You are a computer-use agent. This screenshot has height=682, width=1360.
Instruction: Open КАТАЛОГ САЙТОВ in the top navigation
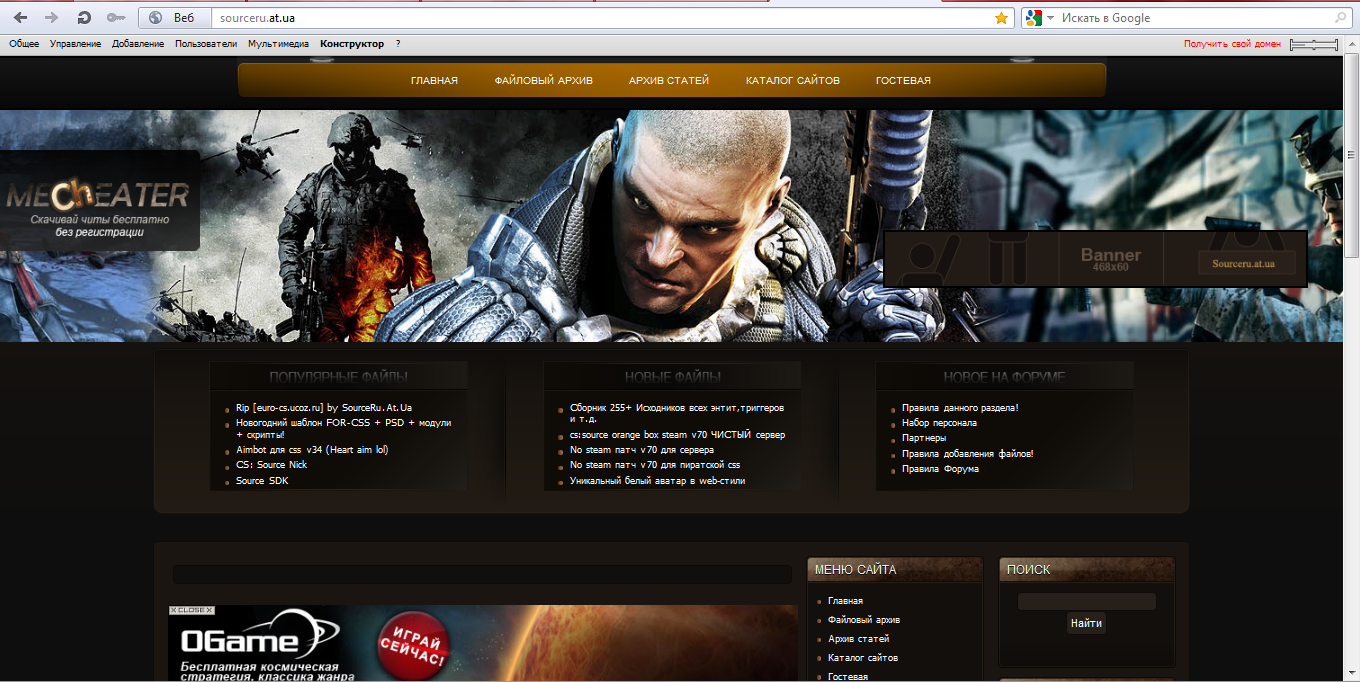pyautogui.click(x=793, y=80)
